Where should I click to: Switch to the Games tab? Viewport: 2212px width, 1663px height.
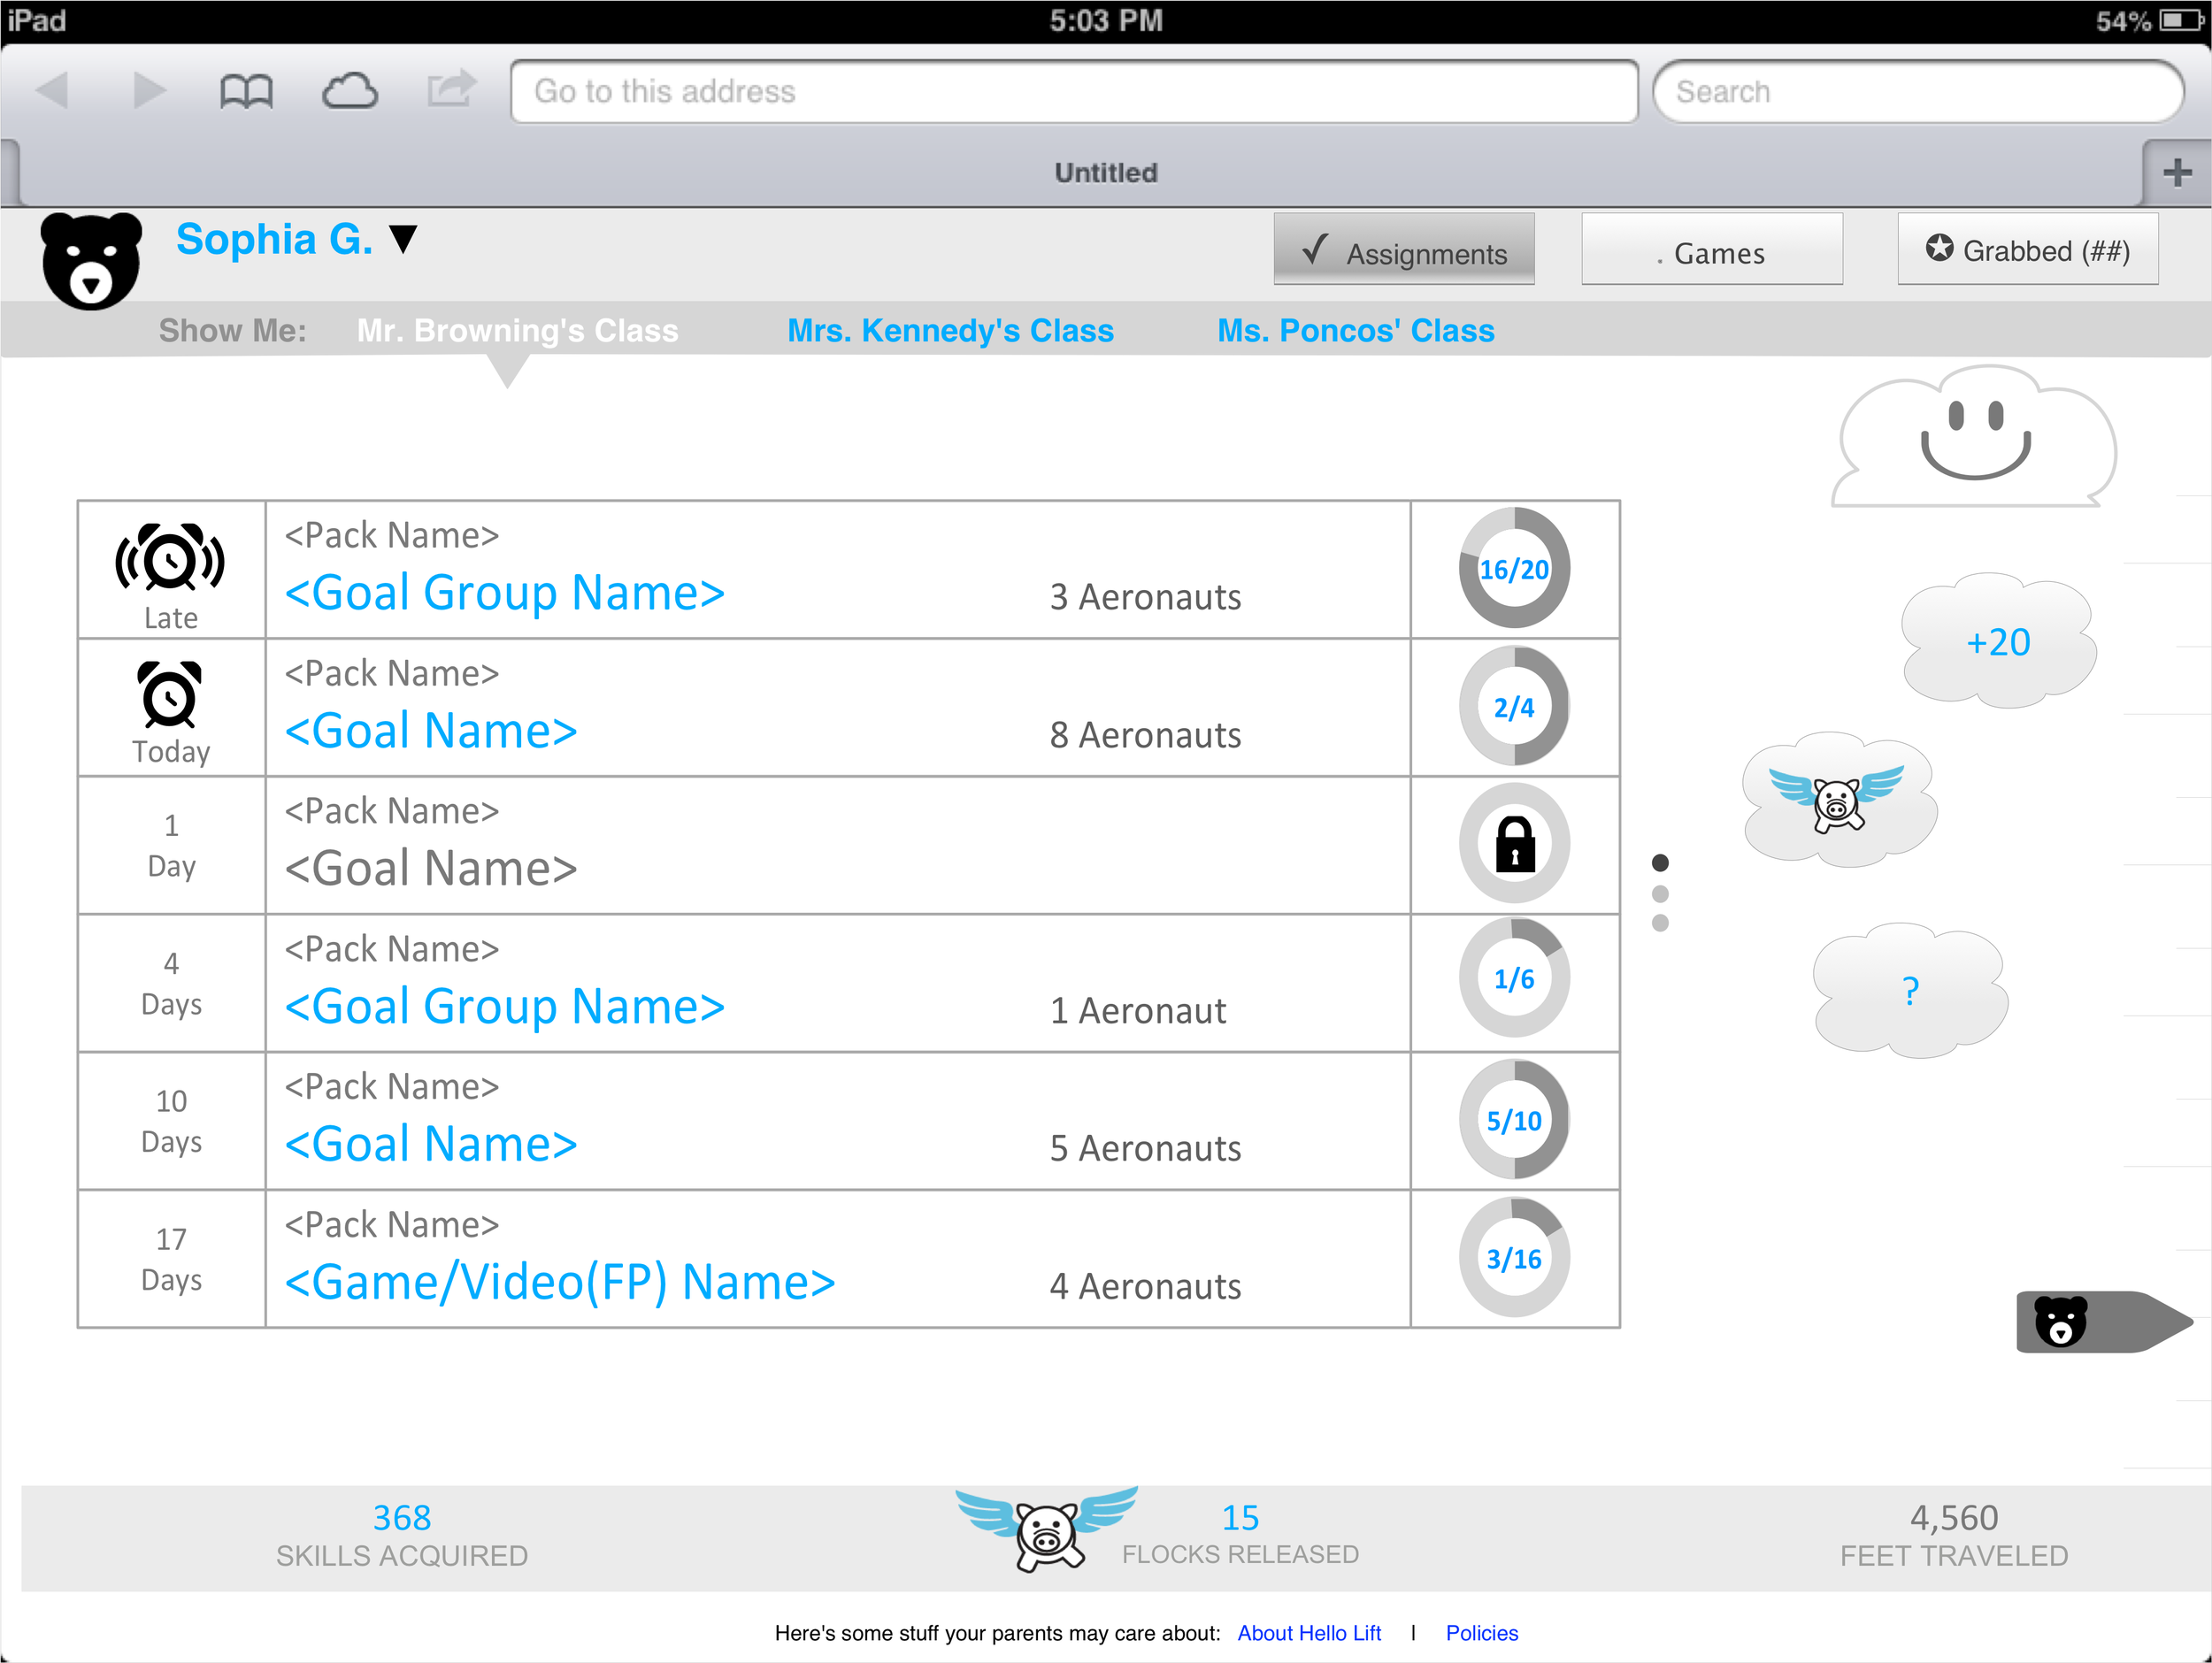[1711, 252]
